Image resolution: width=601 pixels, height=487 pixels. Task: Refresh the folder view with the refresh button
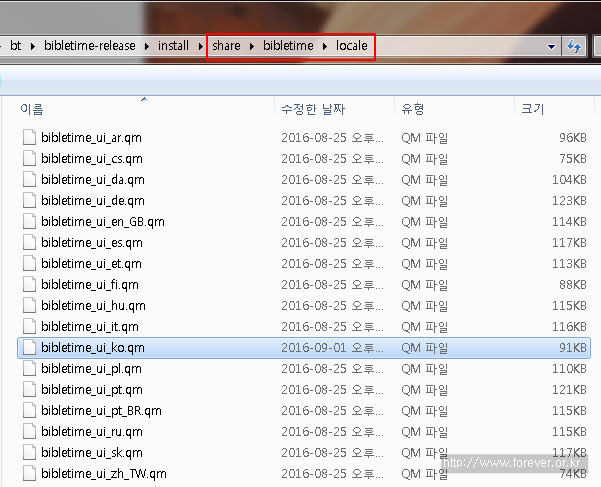pyautogui.click(x=574, y=46)
